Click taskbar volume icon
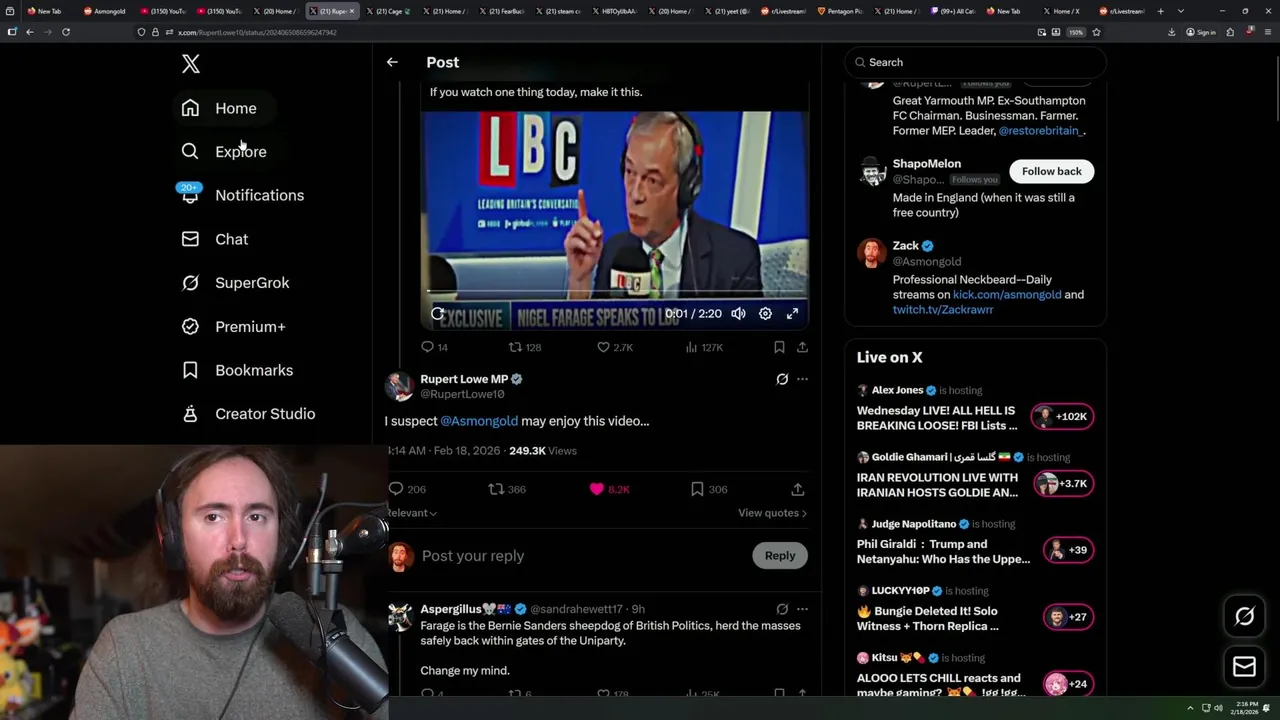 point(1218,708)
